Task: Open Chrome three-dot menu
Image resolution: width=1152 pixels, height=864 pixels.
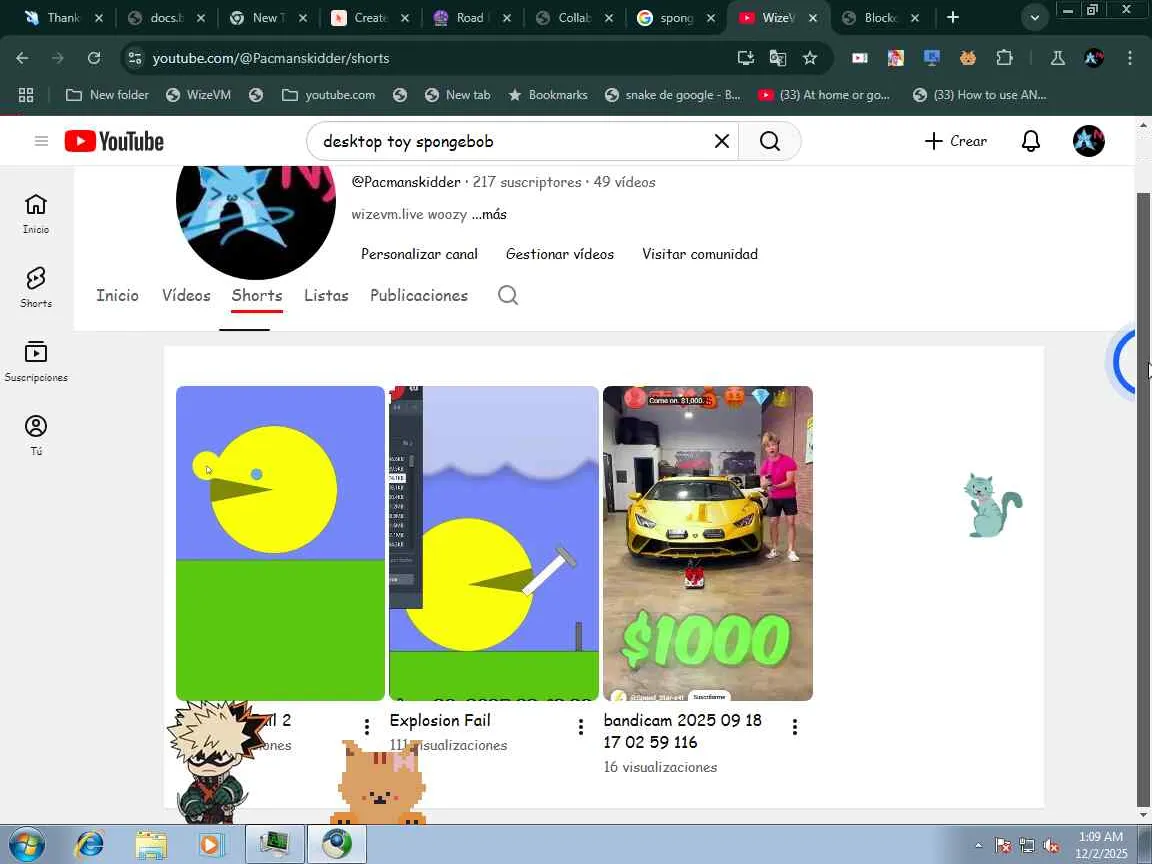Action: [1129, 58]
